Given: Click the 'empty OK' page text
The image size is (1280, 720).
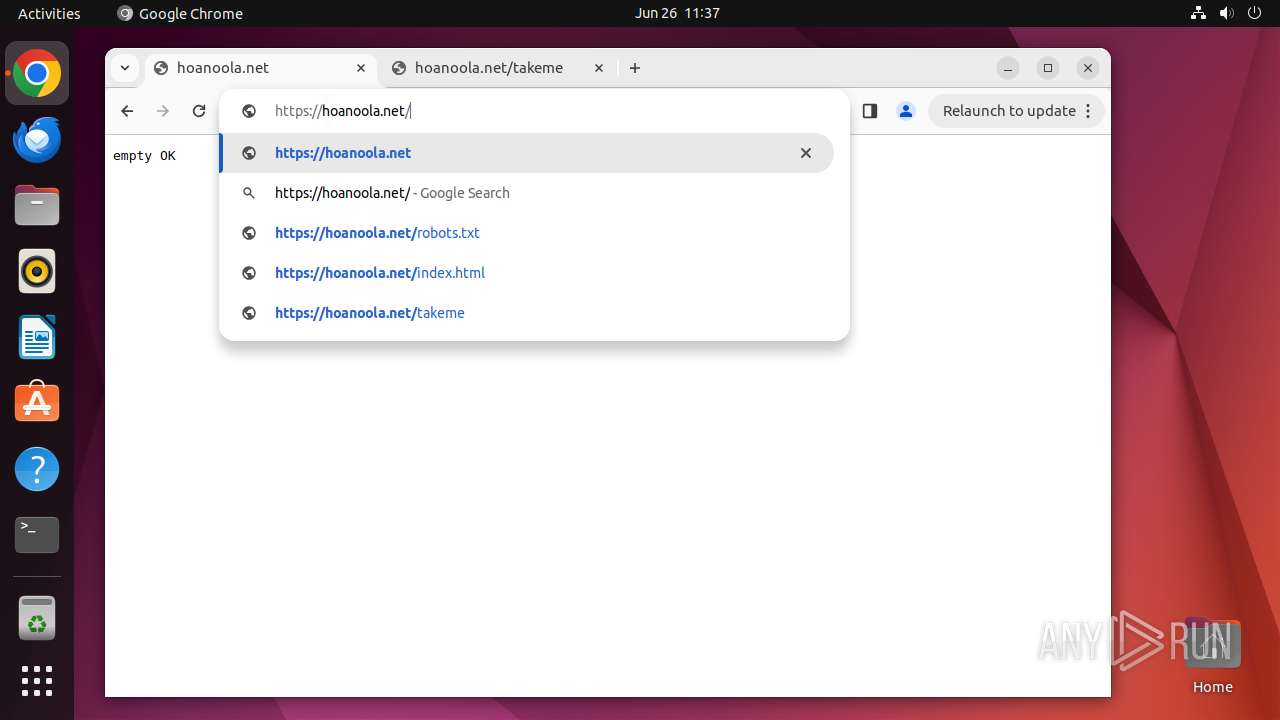Looking at the screenshot, I should point(144,156).
